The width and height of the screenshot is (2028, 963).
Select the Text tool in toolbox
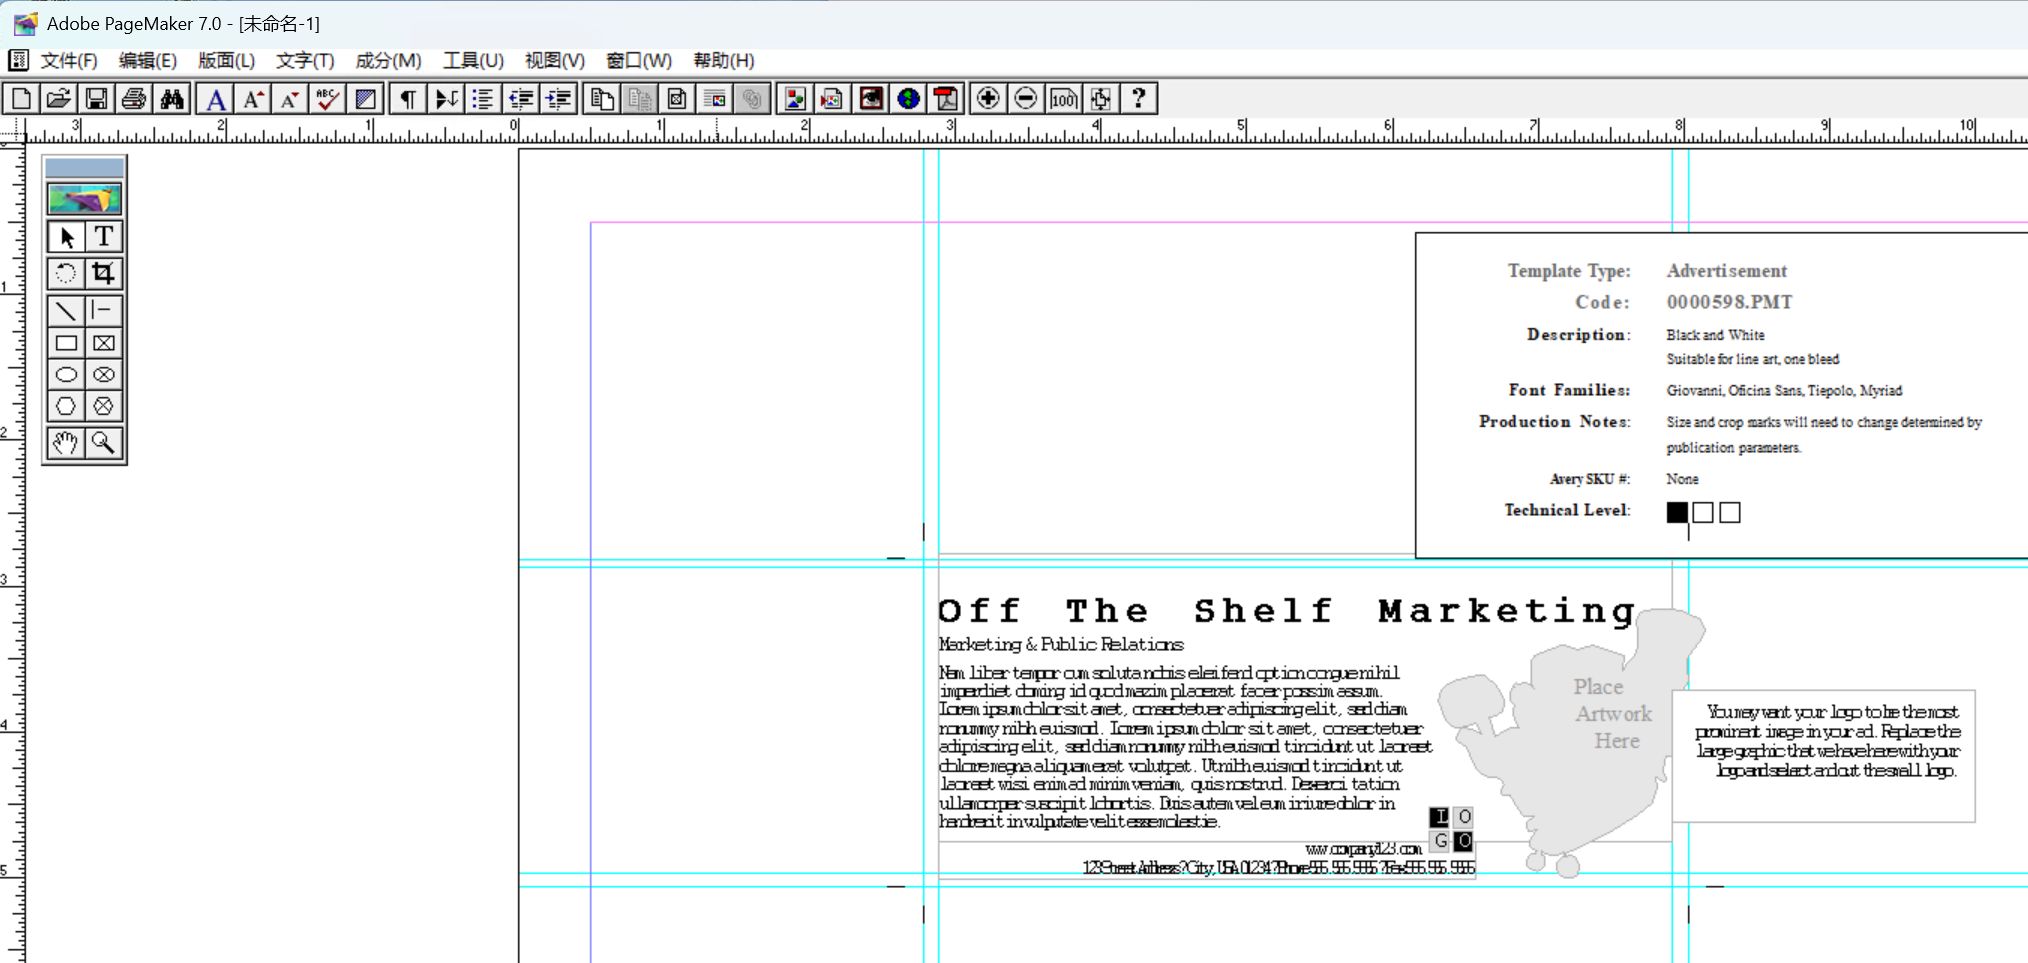click(x=103, y=237)
